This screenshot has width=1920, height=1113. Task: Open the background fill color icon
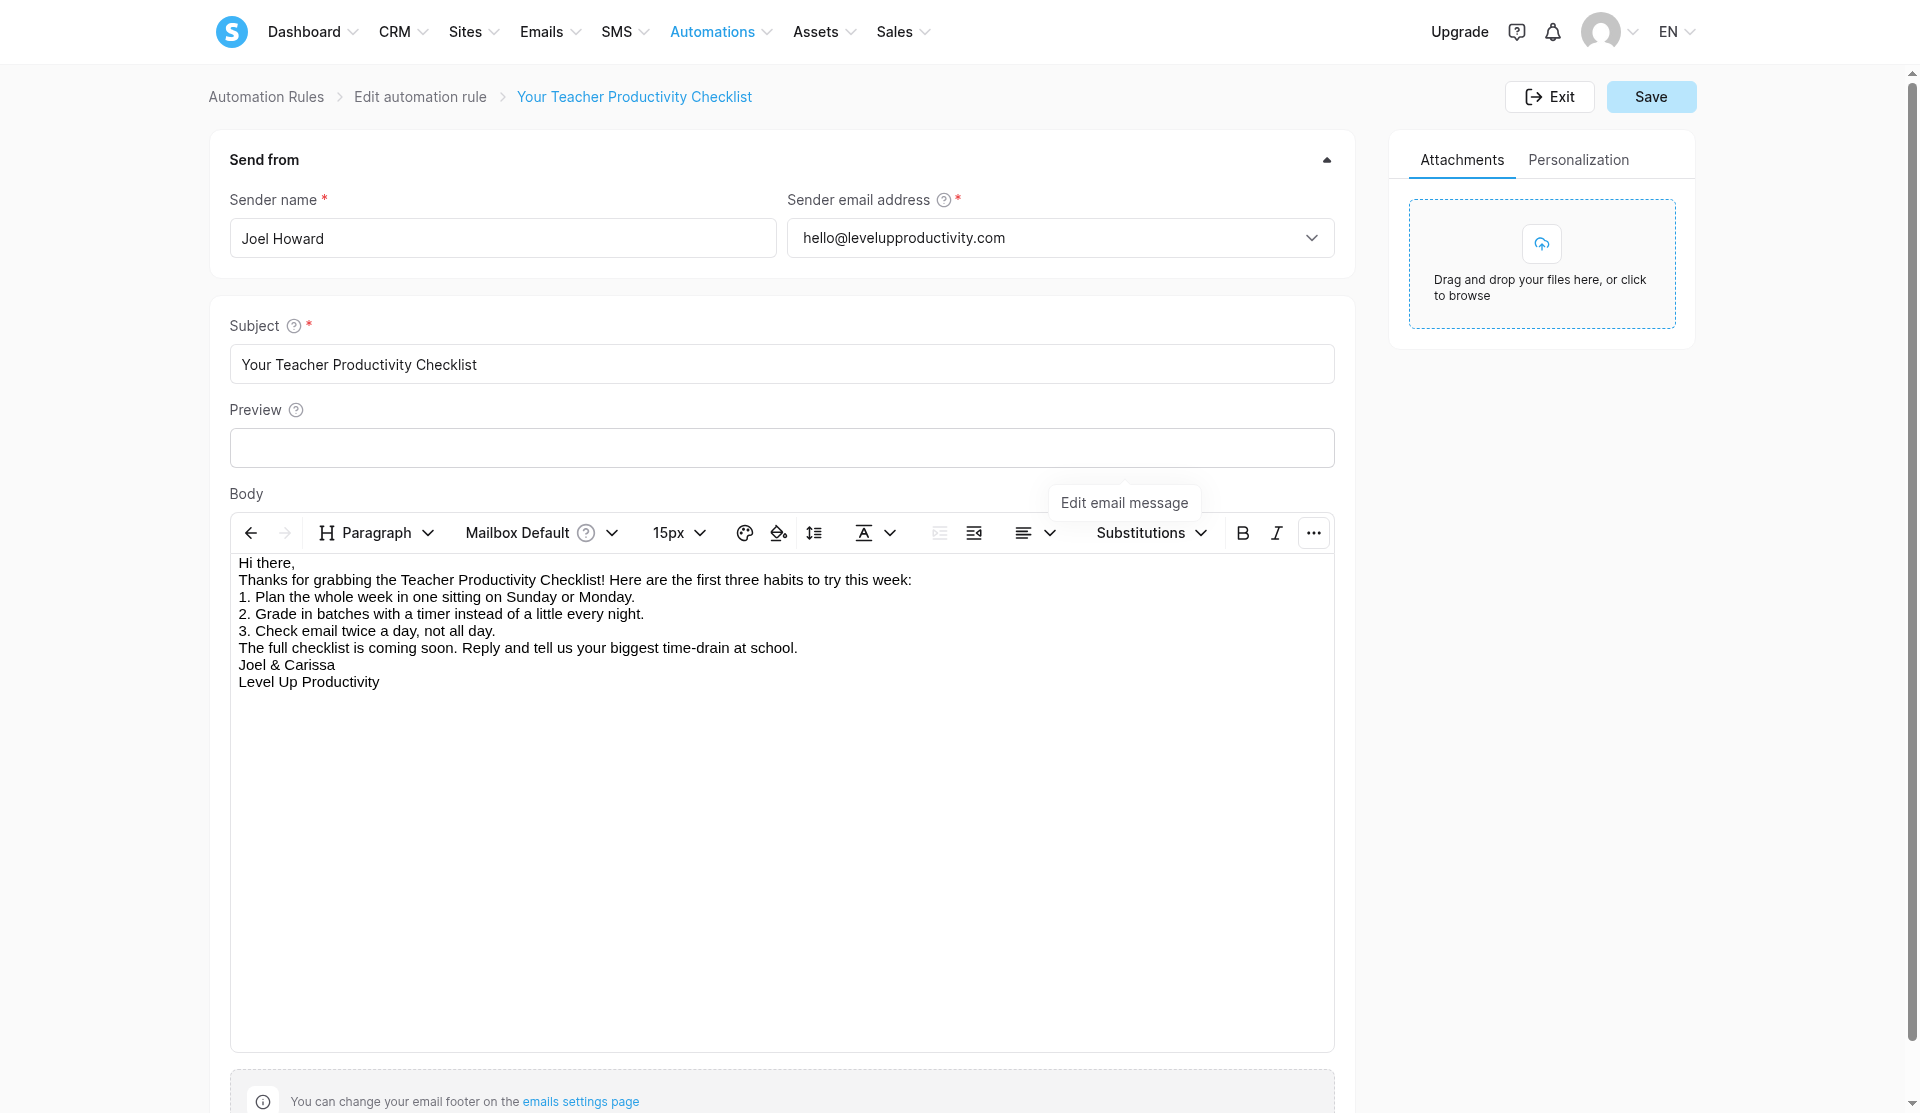click(778, 533)
